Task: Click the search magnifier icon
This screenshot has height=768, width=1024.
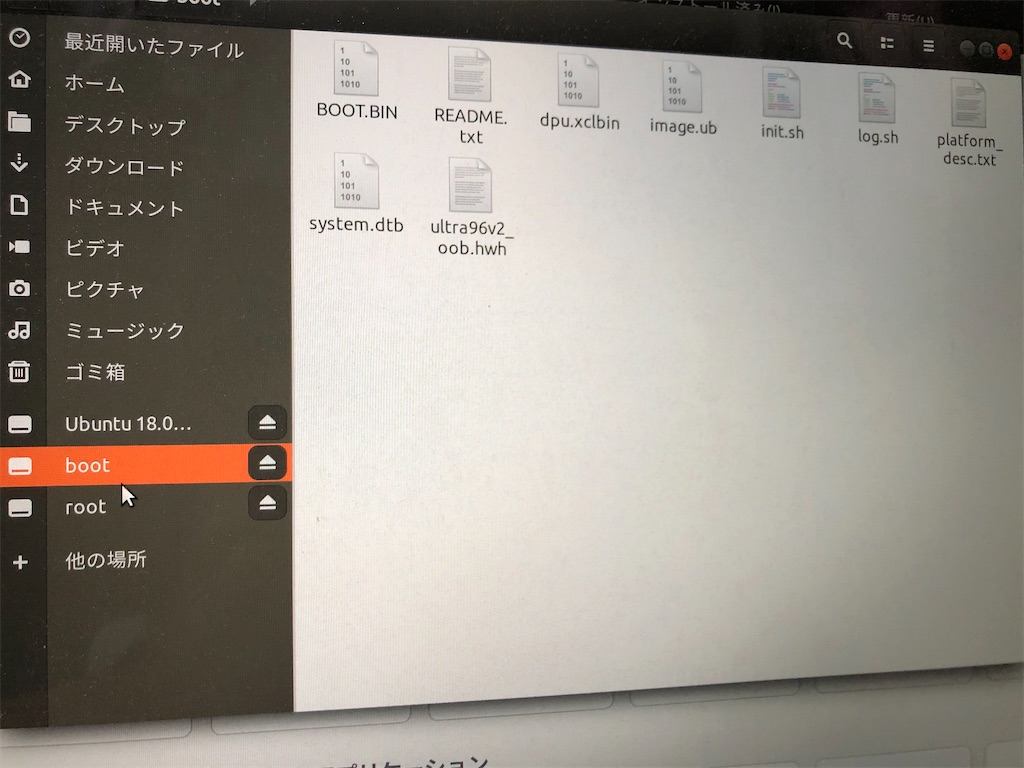Action: point(844,41)
